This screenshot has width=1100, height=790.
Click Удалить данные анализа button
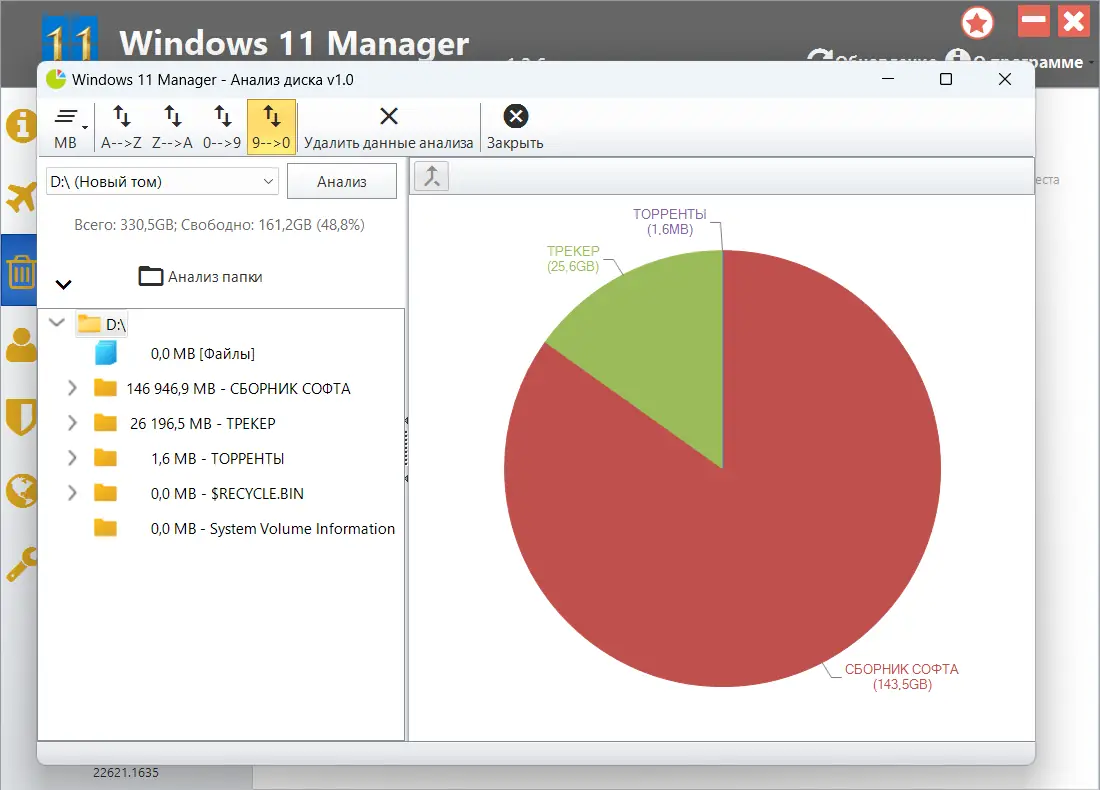point(389,127)
